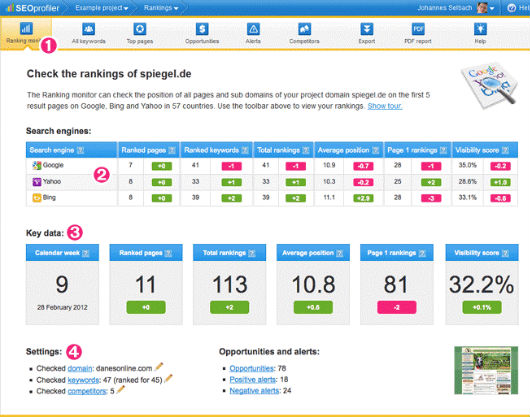This screenshot has height=417, width=530.
Task: Click the Show tour link
Action: 385,106
